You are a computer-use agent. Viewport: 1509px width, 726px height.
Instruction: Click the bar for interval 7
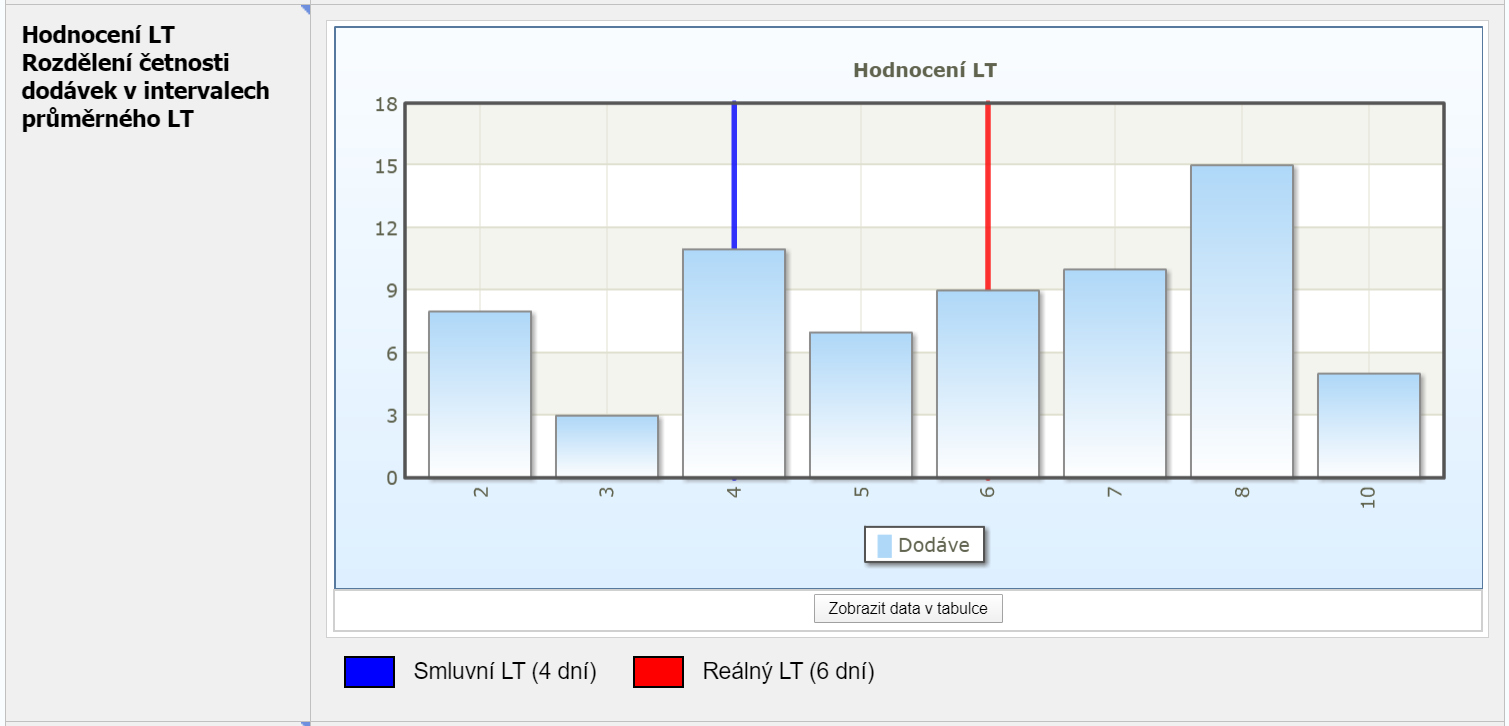(1114, 373)
